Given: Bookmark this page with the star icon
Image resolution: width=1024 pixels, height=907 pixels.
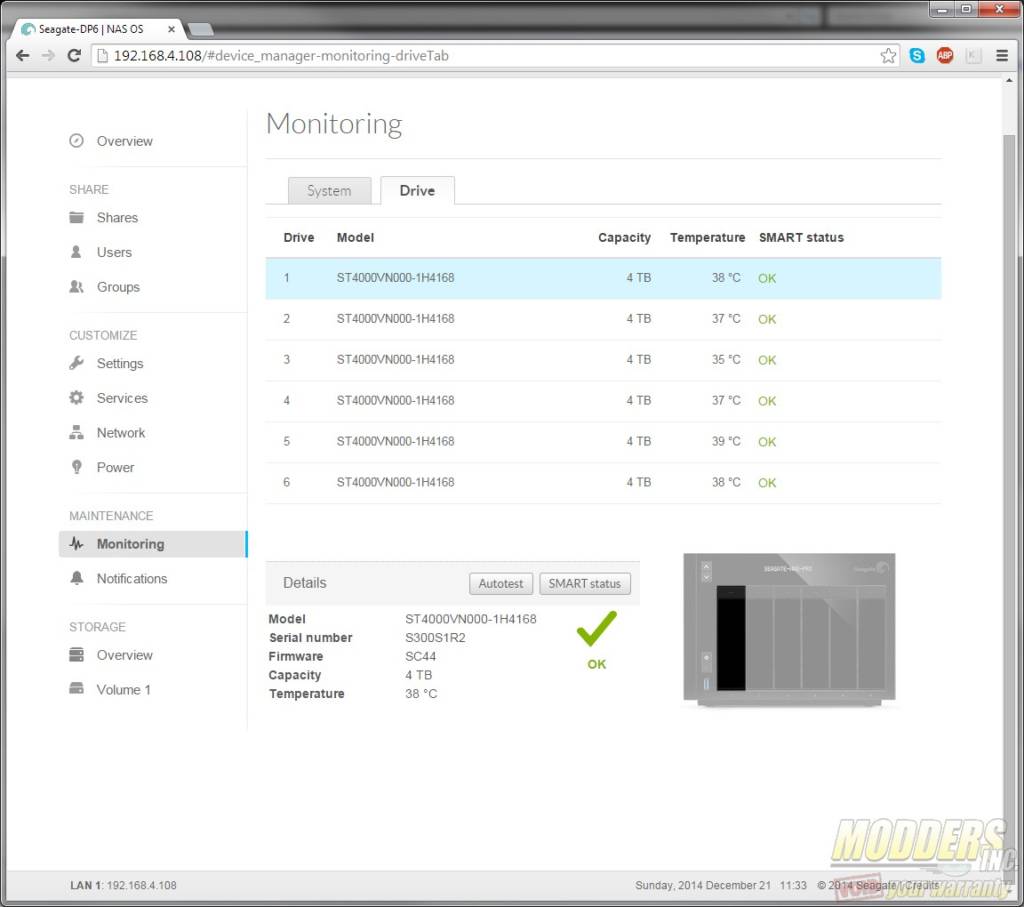Looking at the screenshot, I should point(888,56).
